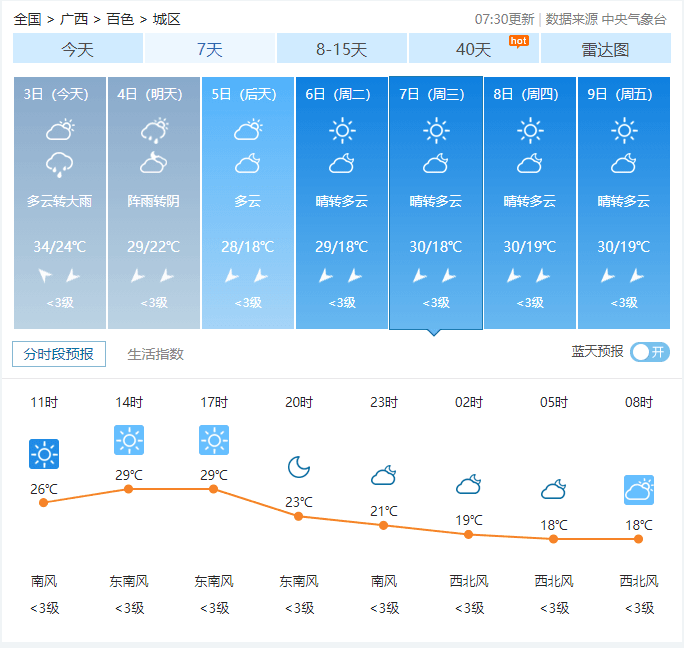Select the 6日 (周二) day column header

pyautogui.click(x=338, y=94)
